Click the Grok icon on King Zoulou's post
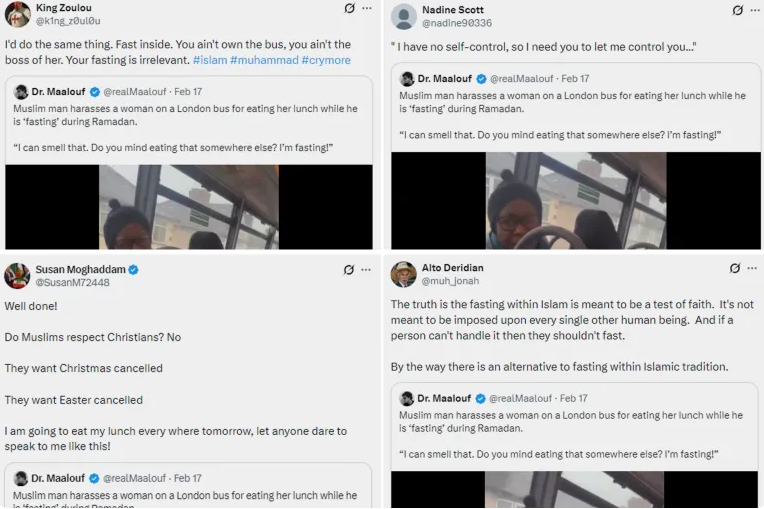Viewport: 764px width, 509px height. pos(349,9)
